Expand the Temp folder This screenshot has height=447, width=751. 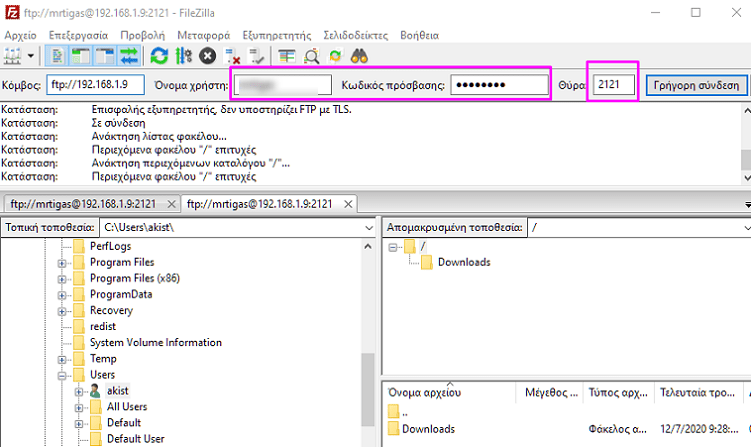(62, 359)
